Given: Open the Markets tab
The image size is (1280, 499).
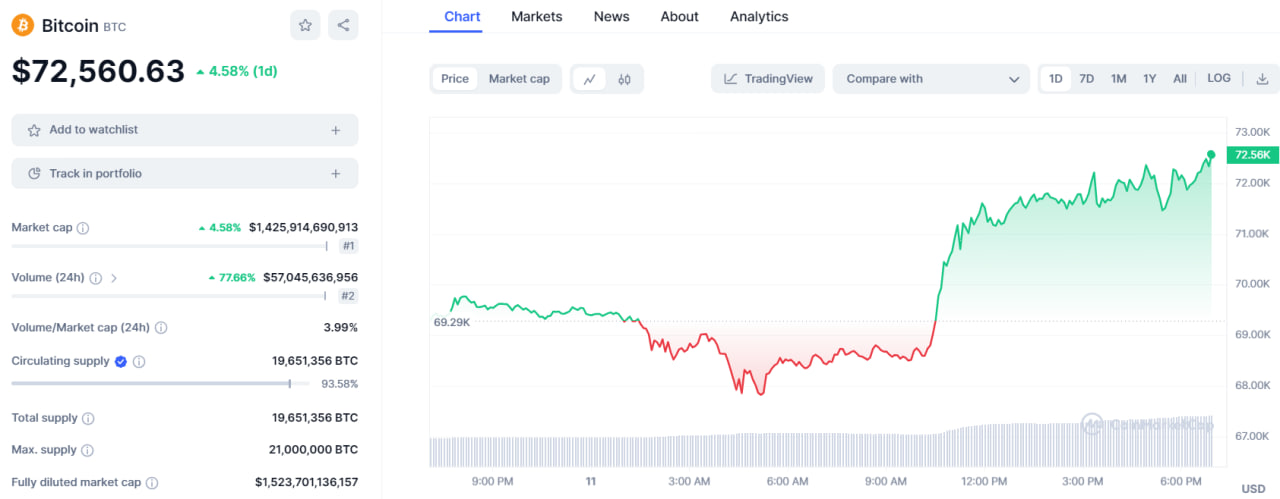Looking at the screenshot, I should 536,17.
